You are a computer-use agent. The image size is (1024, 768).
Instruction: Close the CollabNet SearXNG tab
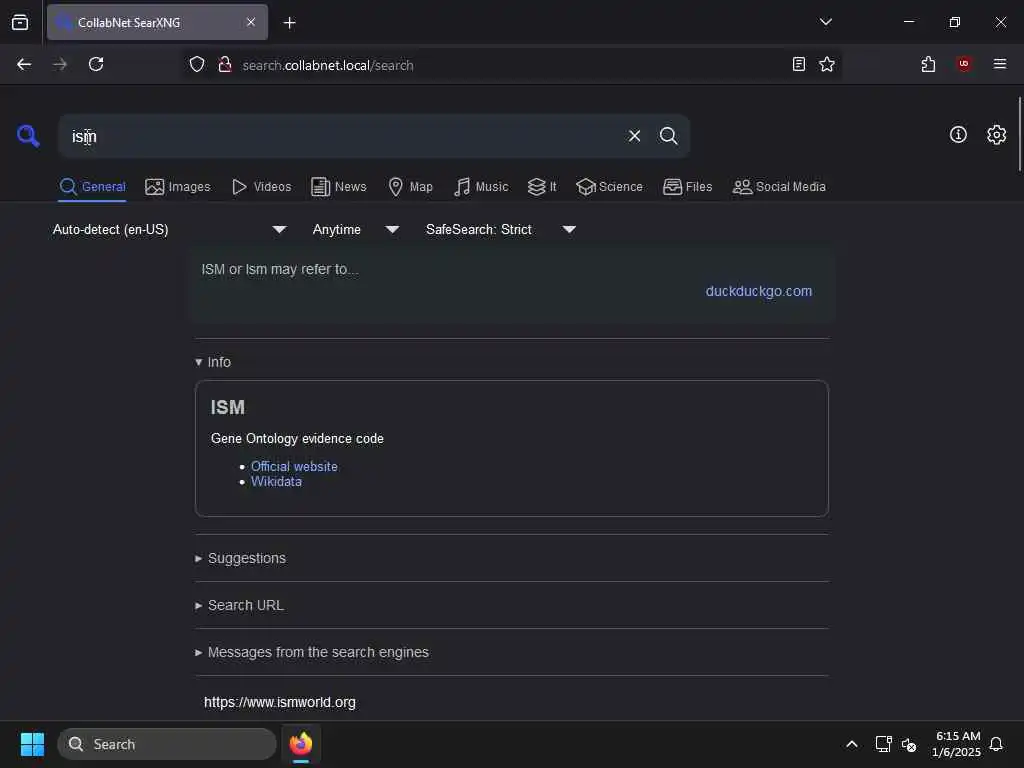click(x=251, y=22)
